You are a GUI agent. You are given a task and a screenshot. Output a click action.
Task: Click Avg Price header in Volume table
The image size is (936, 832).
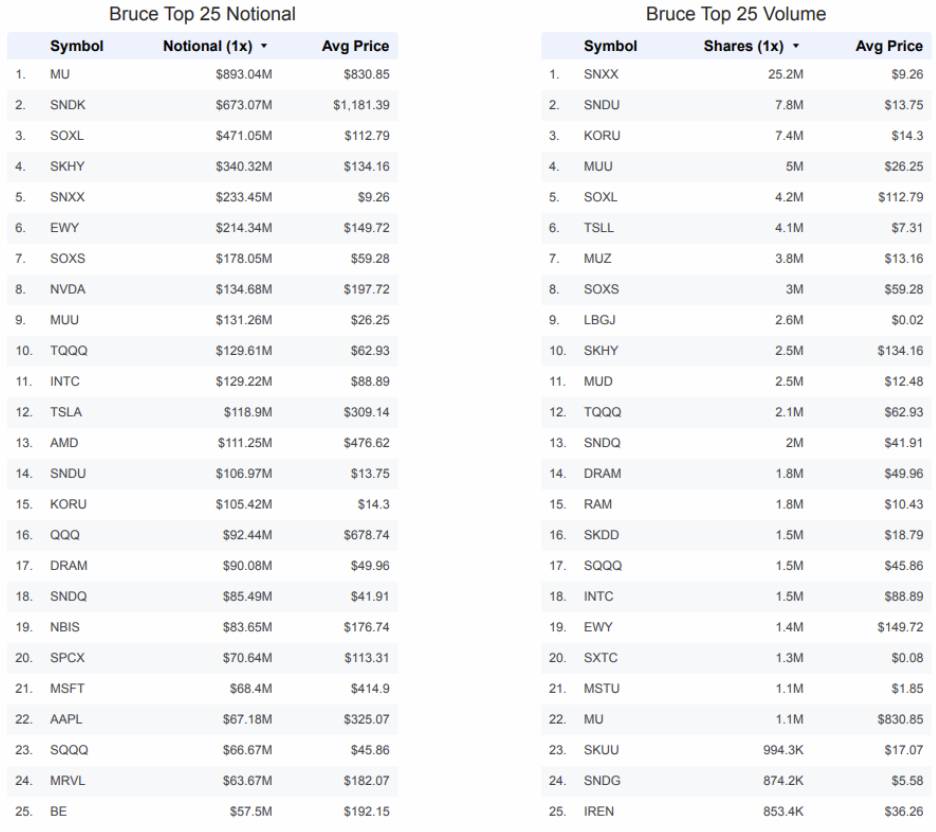pyautogui.click(x=889, y=46)
